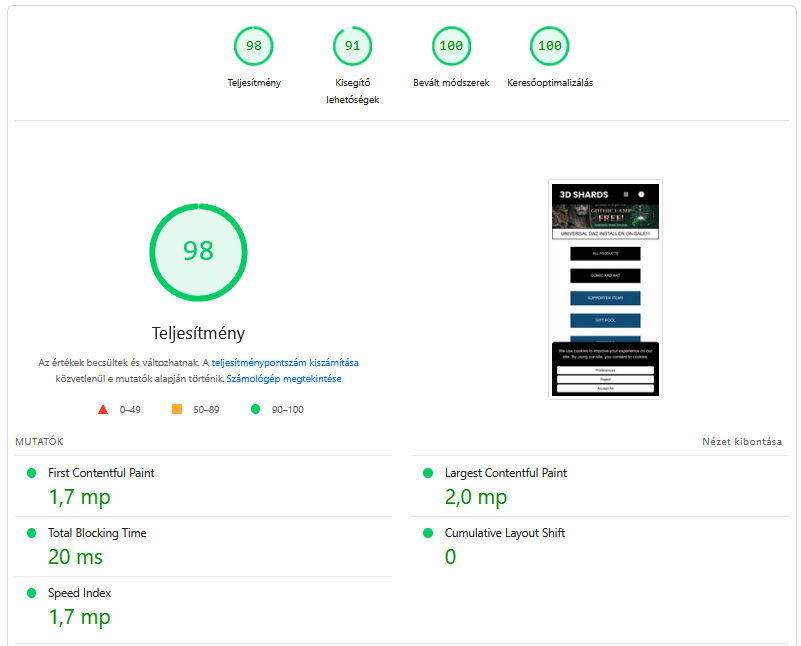Jump to Keresőoptimalizálás 100 score gauge
The image size is (801, 646).
(x=550, y=46)
